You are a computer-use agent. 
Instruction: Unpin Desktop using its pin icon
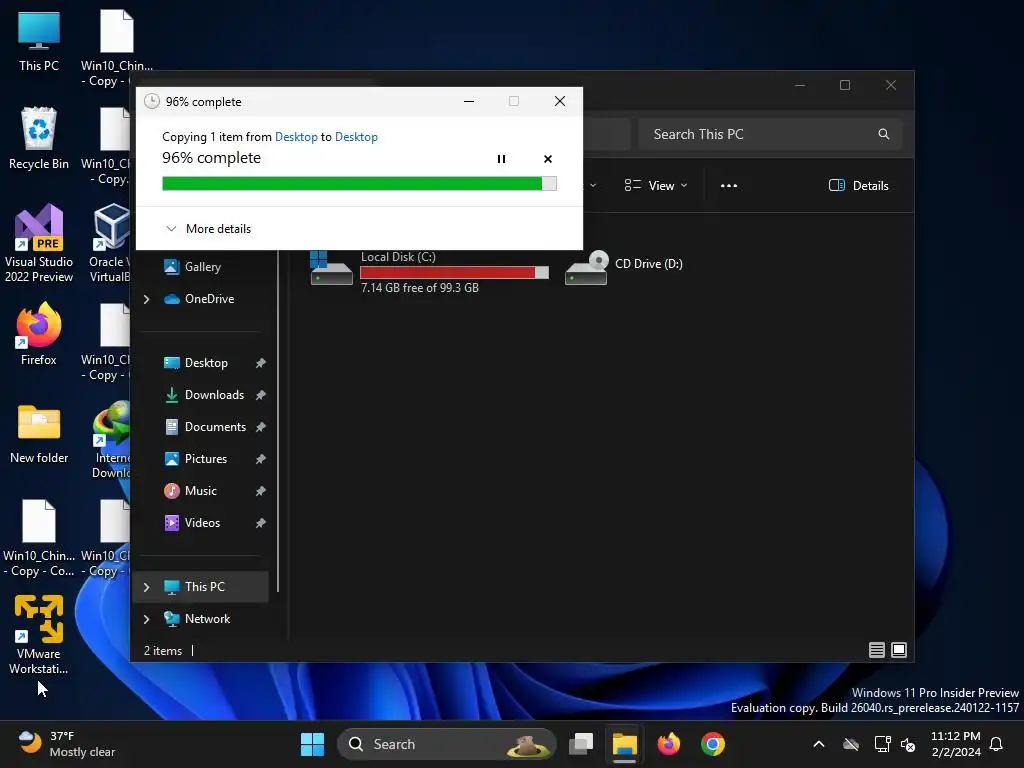tap(261, 363)
